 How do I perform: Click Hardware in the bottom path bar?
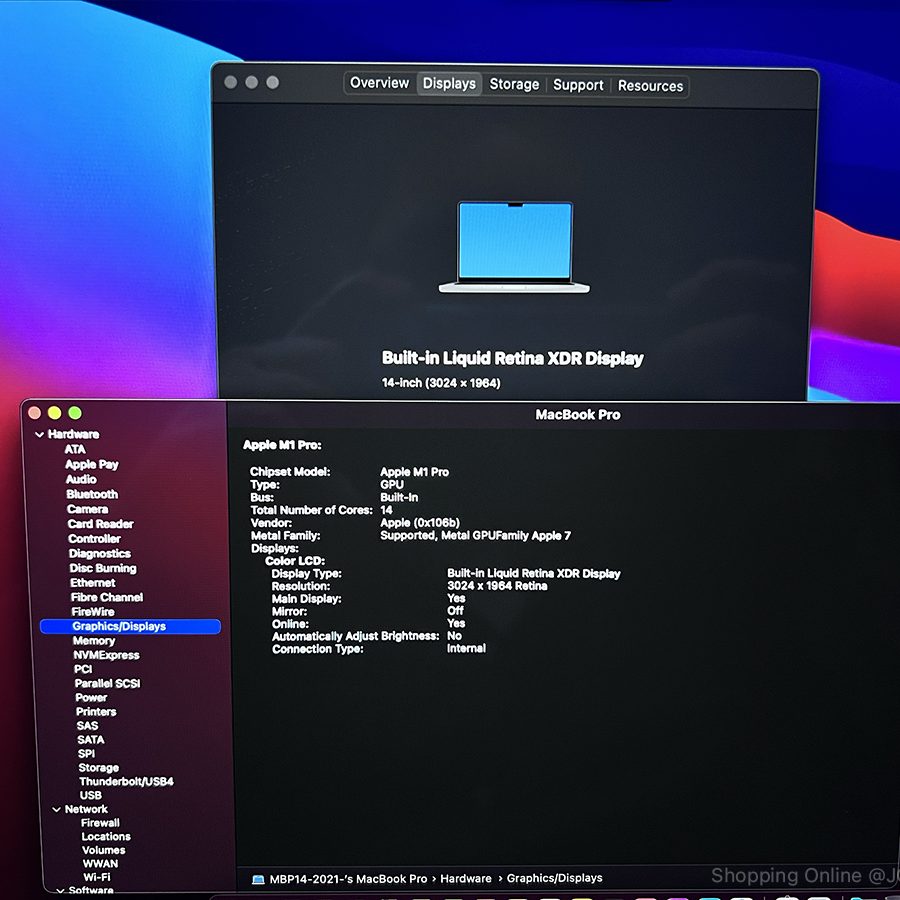pyautogui.click(x=465, y=879)
